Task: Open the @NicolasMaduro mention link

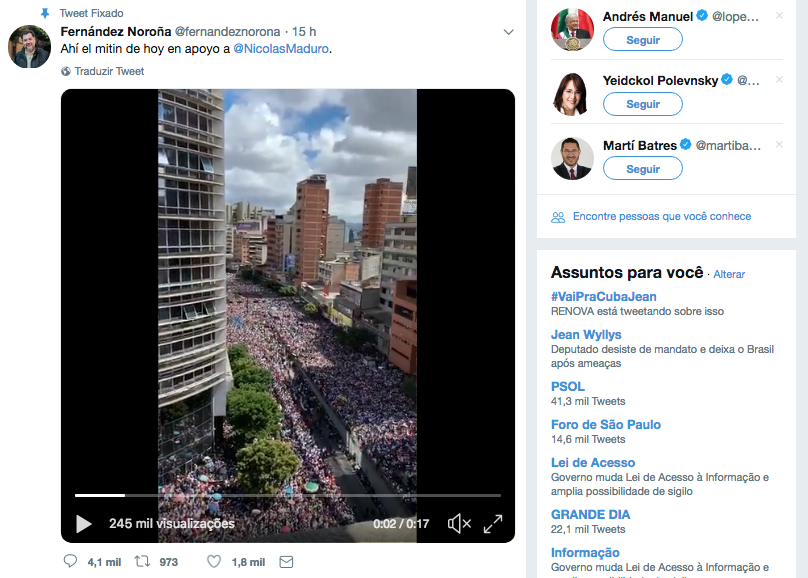Action: 281,48
